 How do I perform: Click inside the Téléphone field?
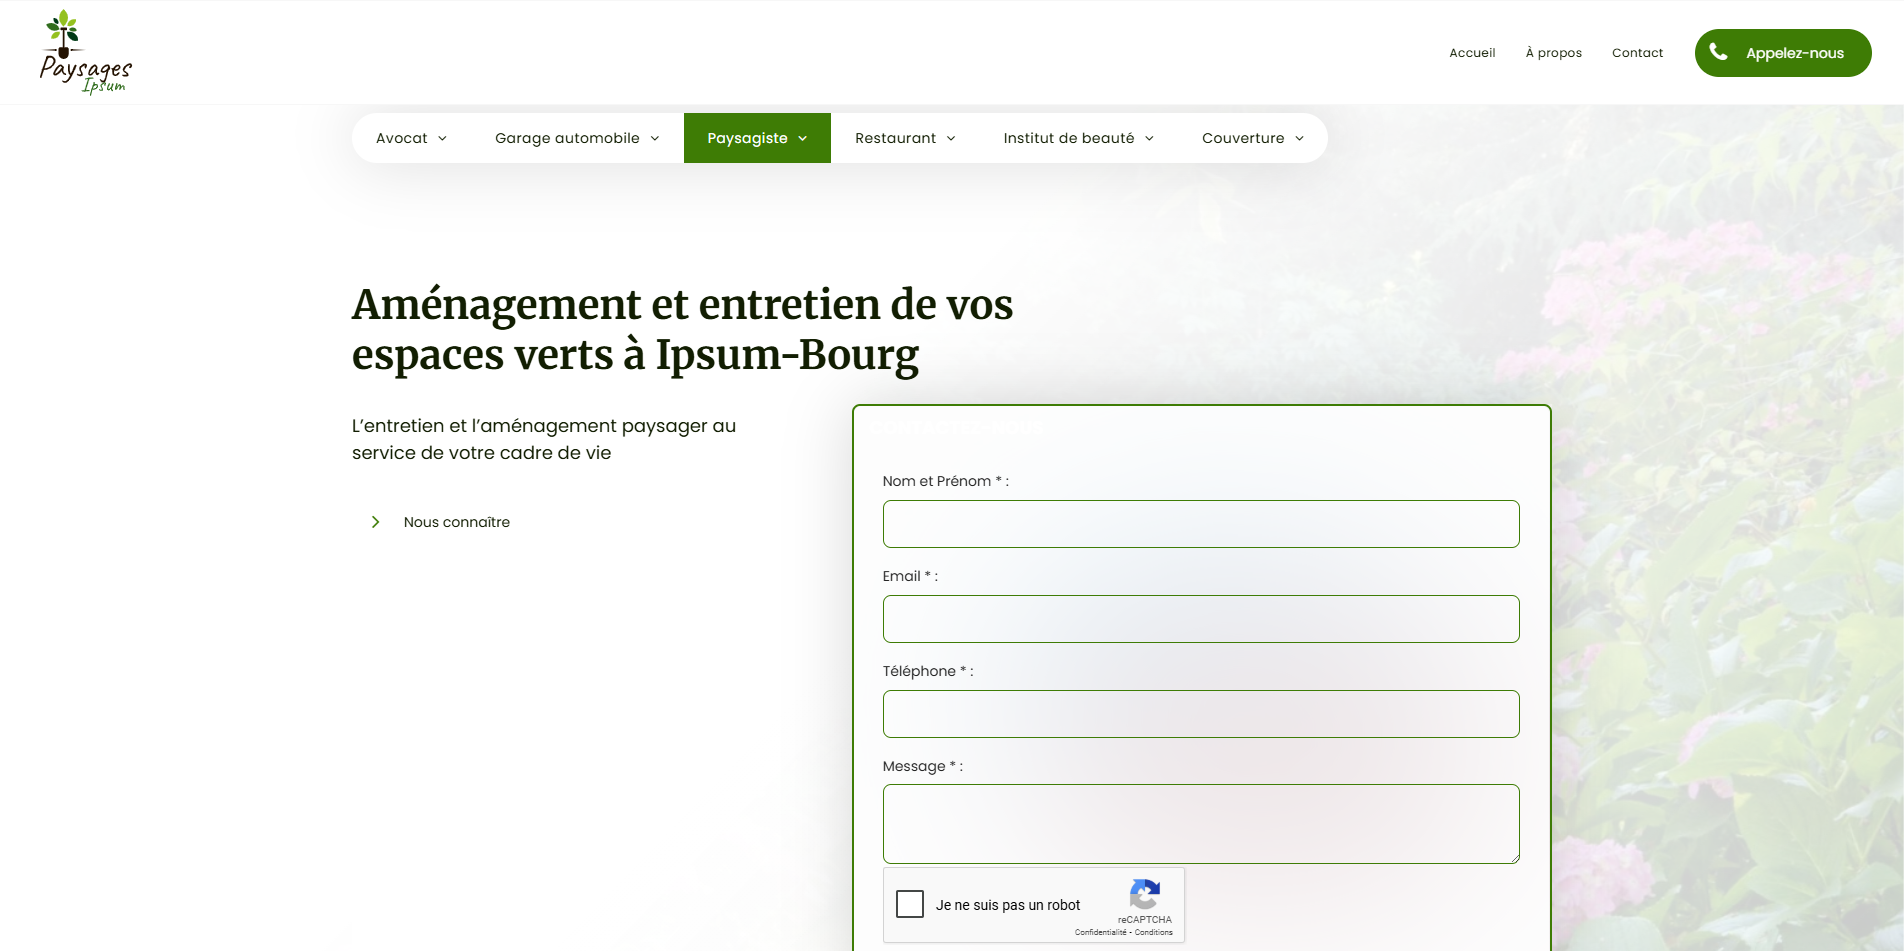click(1200, 714)
